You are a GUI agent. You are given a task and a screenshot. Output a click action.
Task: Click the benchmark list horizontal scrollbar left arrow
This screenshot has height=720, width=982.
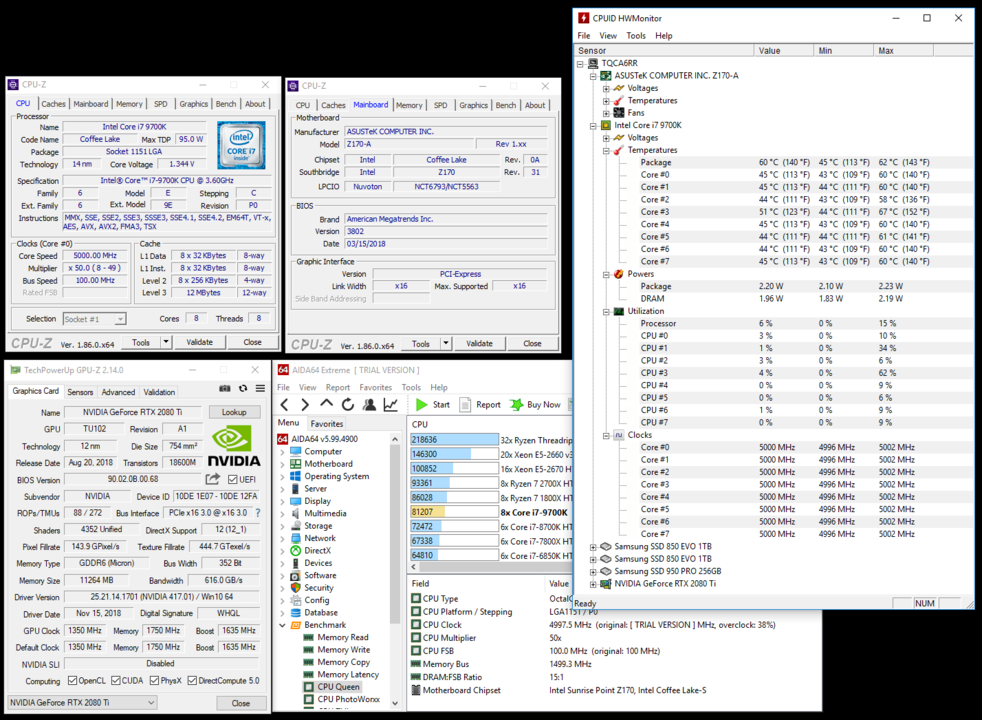[413, 567]
